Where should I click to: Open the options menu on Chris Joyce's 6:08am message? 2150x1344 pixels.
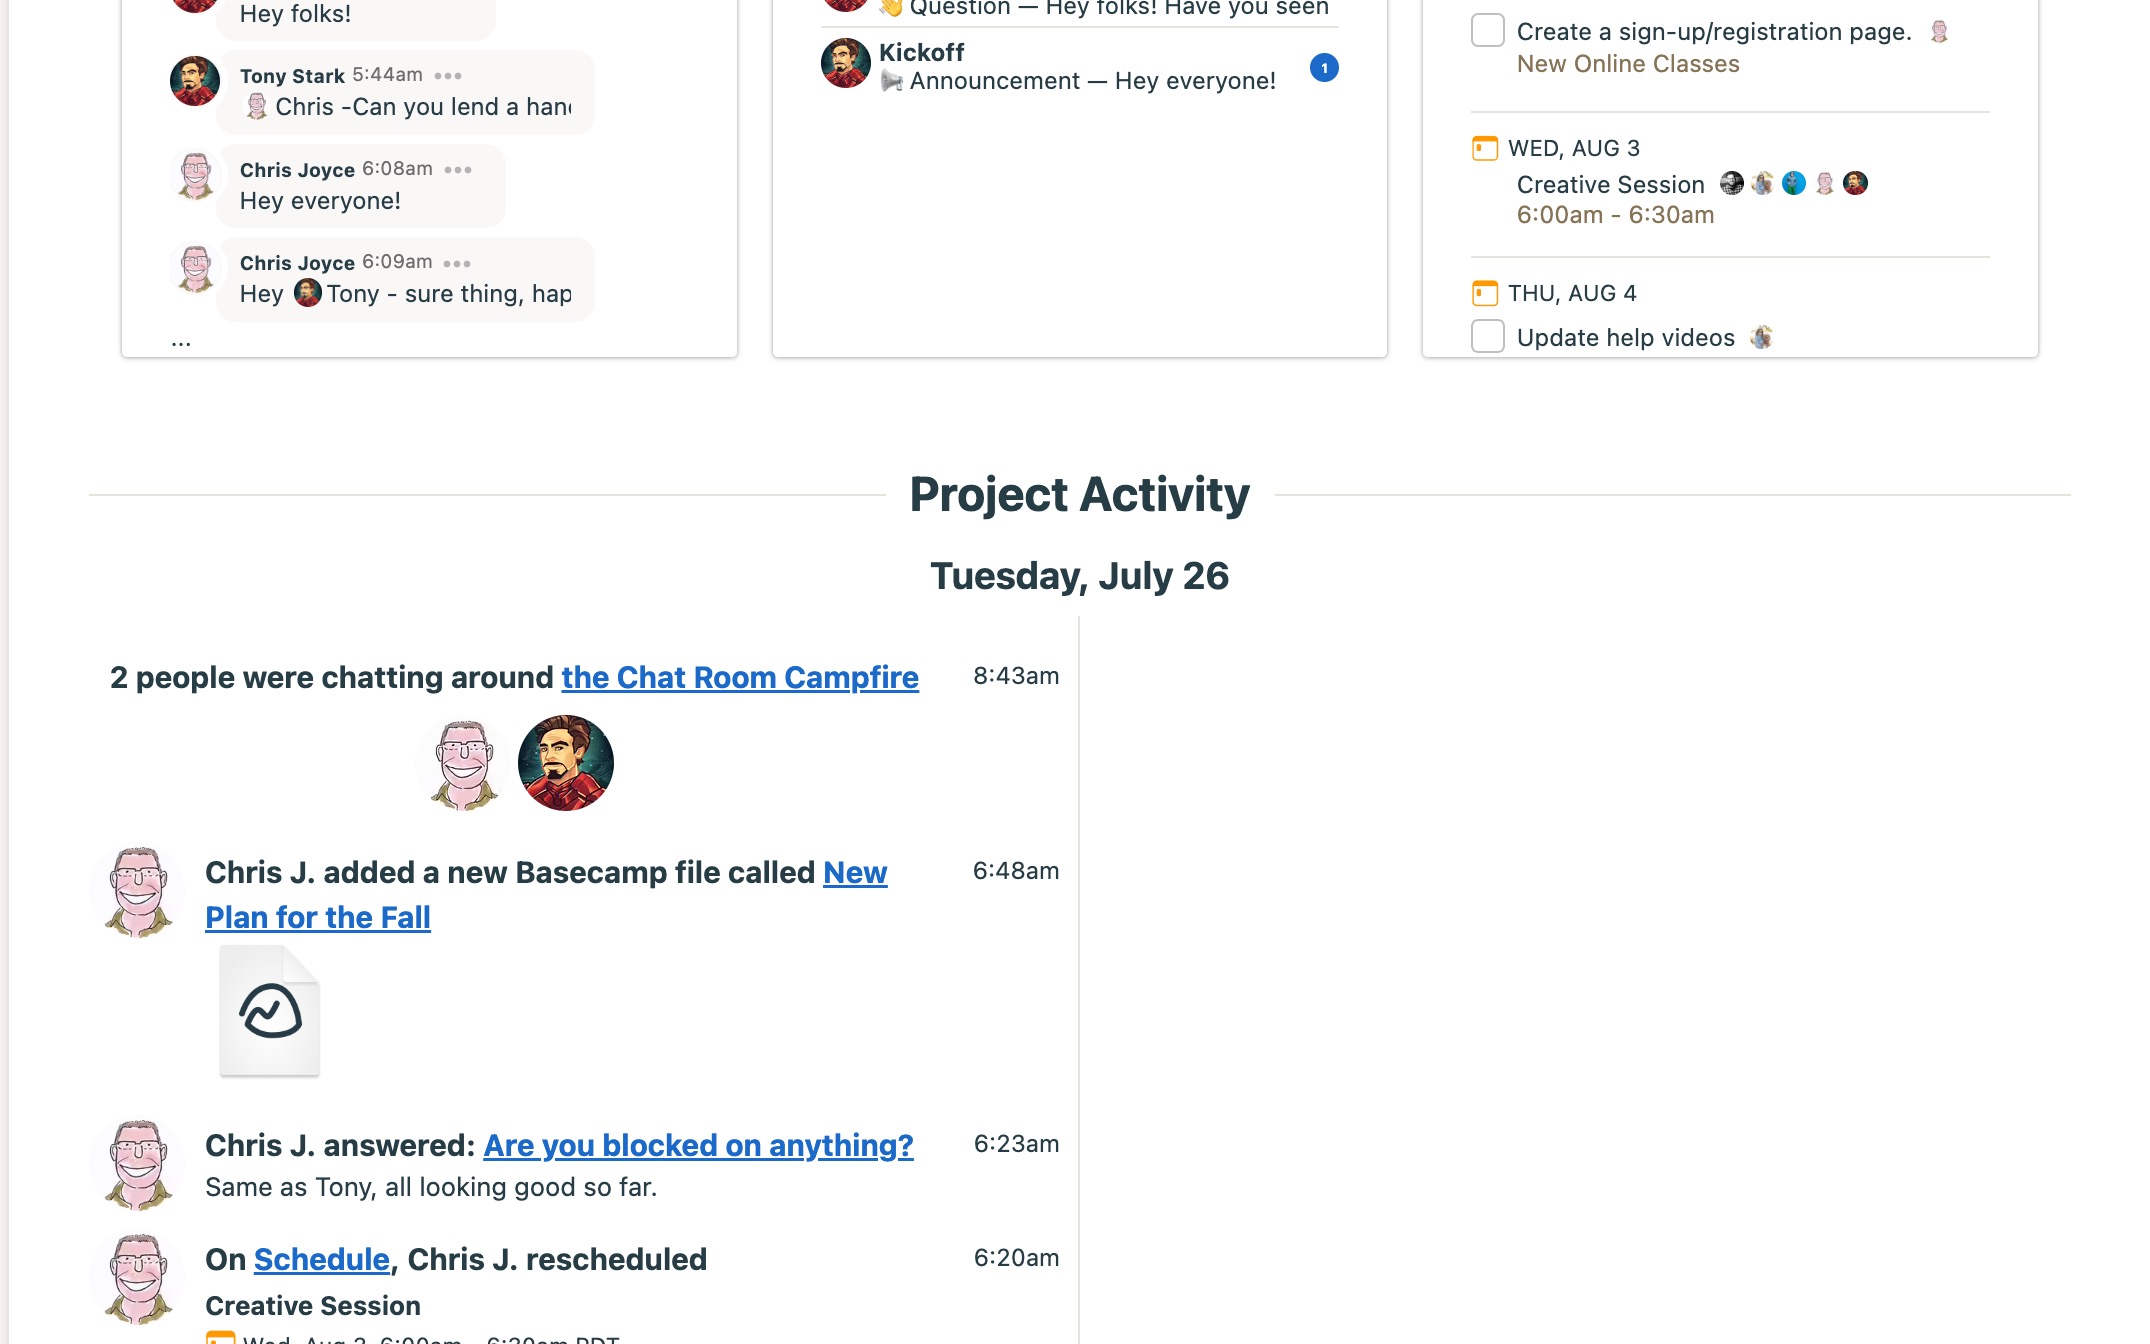460,169
